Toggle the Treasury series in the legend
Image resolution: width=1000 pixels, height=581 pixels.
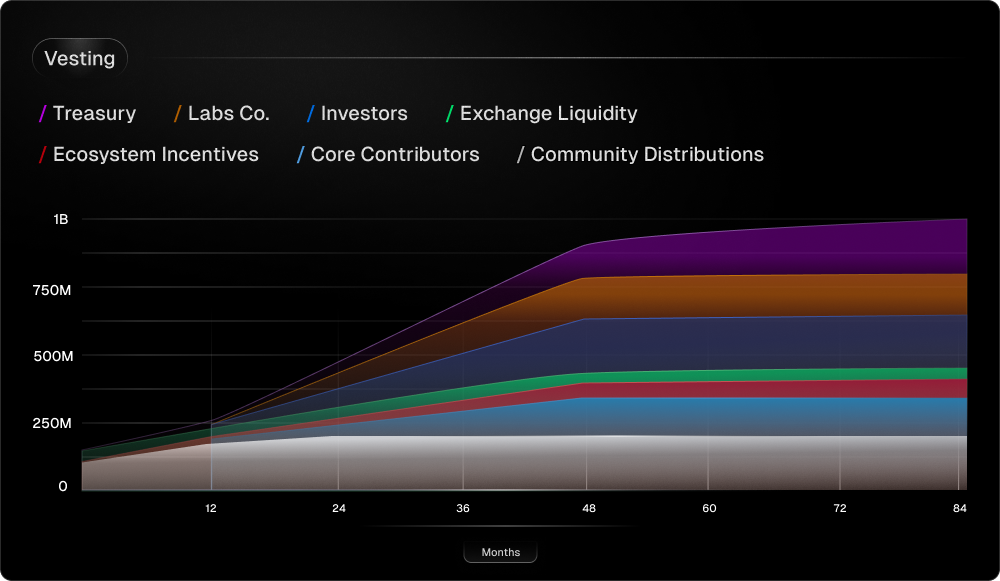coord(88,114)
